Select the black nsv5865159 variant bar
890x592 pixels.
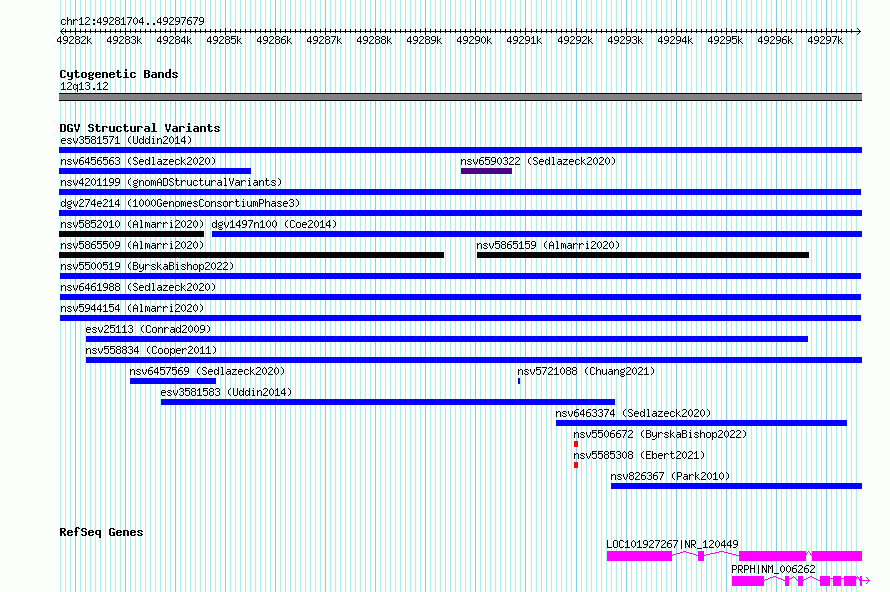click(x=642, y=255)
